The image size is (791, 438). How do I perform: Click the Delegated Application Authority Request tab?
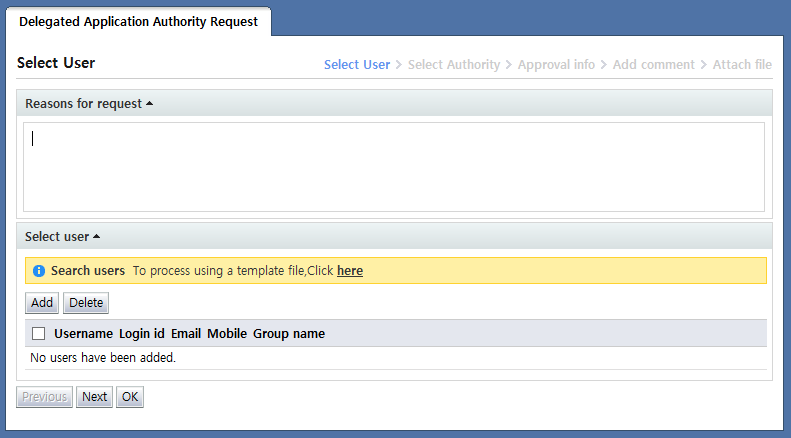click(x=138, y=21)
